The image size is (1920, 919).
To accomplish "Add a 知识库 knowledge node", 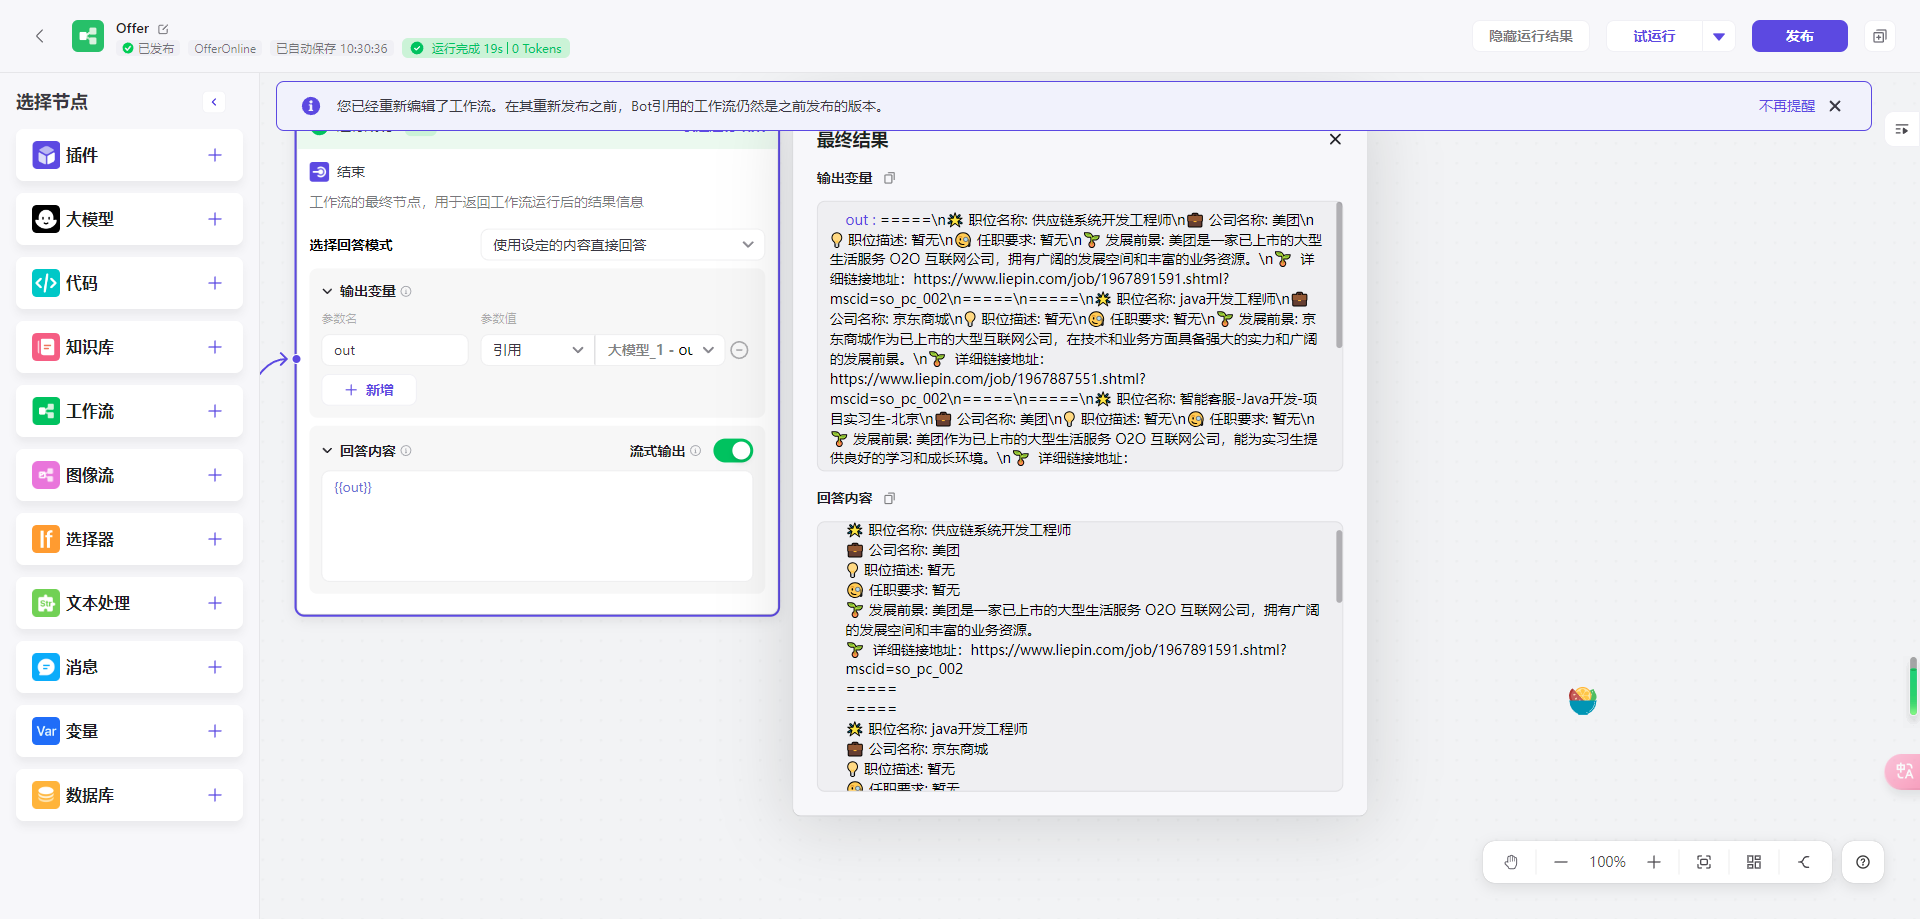I will click(215, 347).
